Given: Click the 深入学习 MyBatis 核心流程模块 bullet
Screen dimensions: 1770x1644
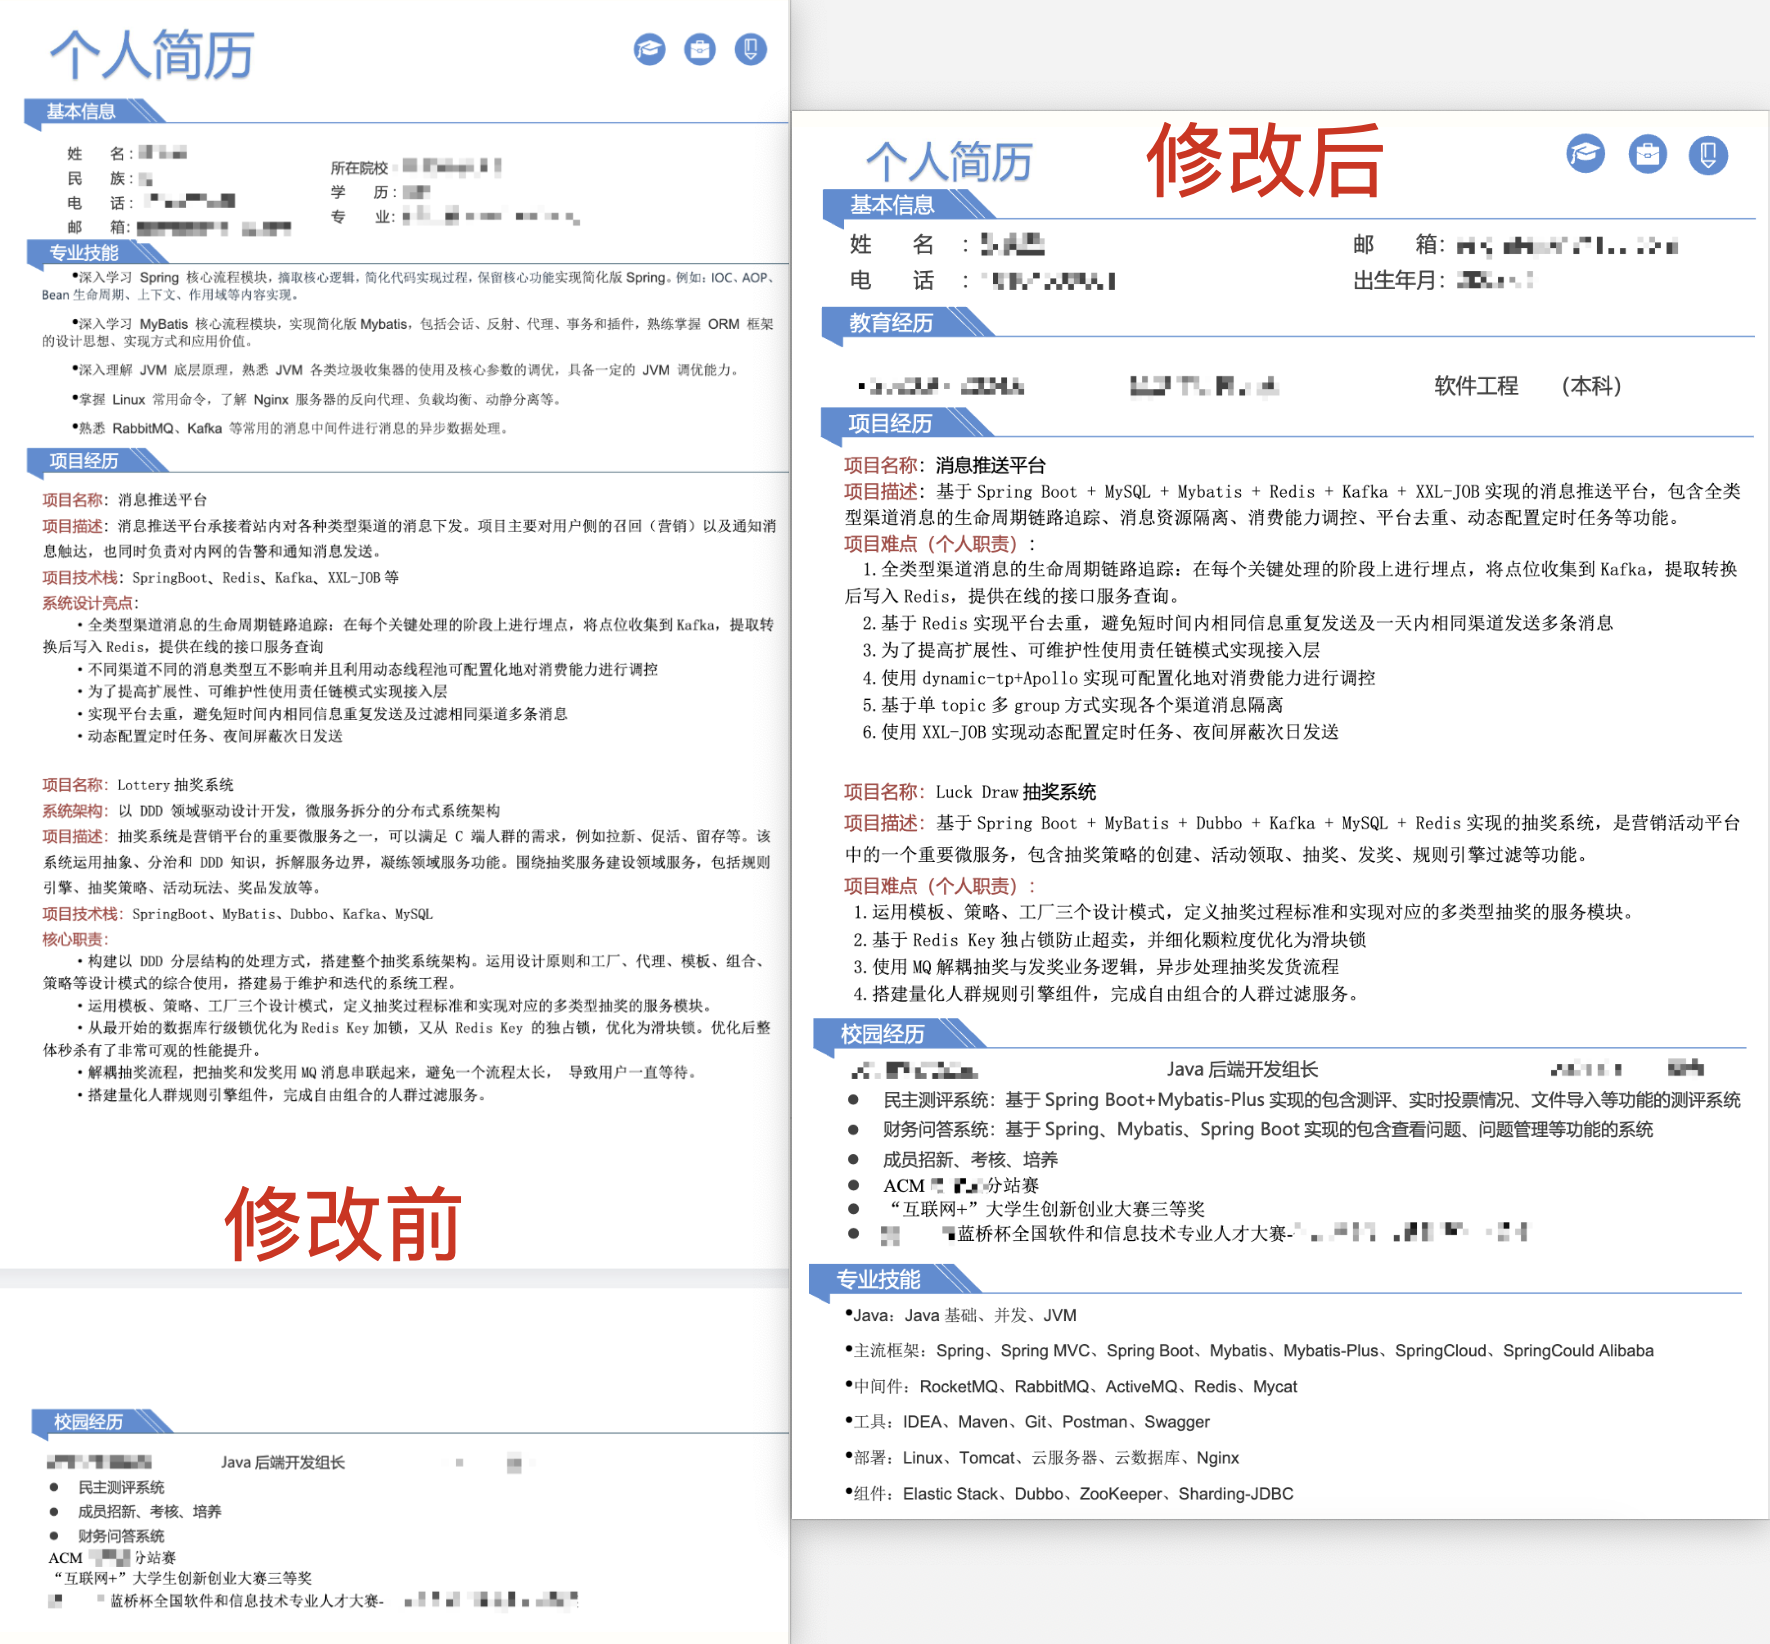Looking at the screenshot, I should [409, 332].
